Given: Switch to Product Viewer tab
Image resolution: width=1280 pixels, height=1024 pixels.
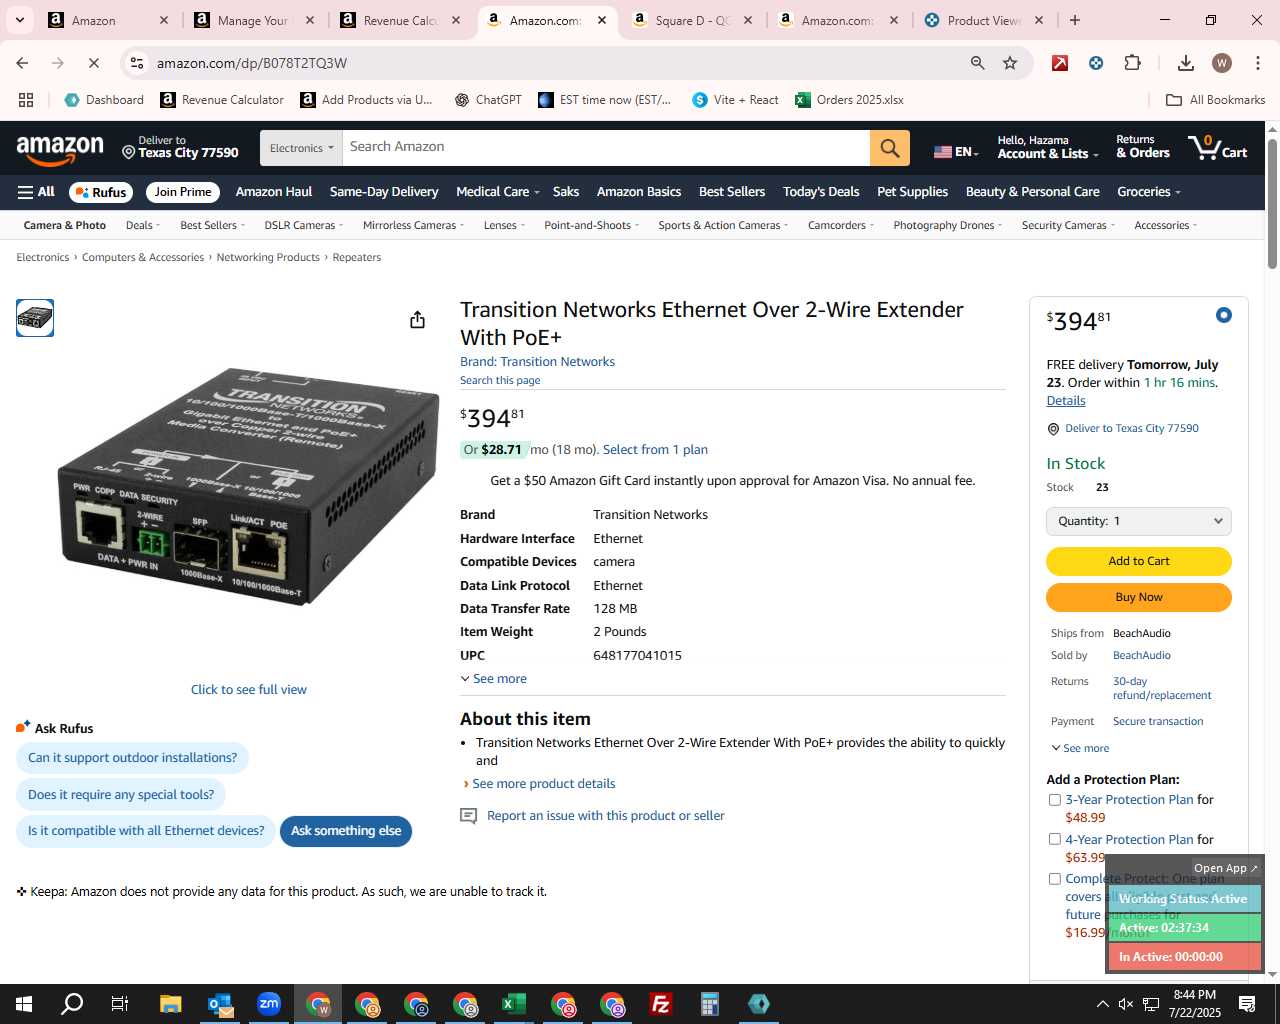Looking at the screenshot, I should click(x=984, y=20).
